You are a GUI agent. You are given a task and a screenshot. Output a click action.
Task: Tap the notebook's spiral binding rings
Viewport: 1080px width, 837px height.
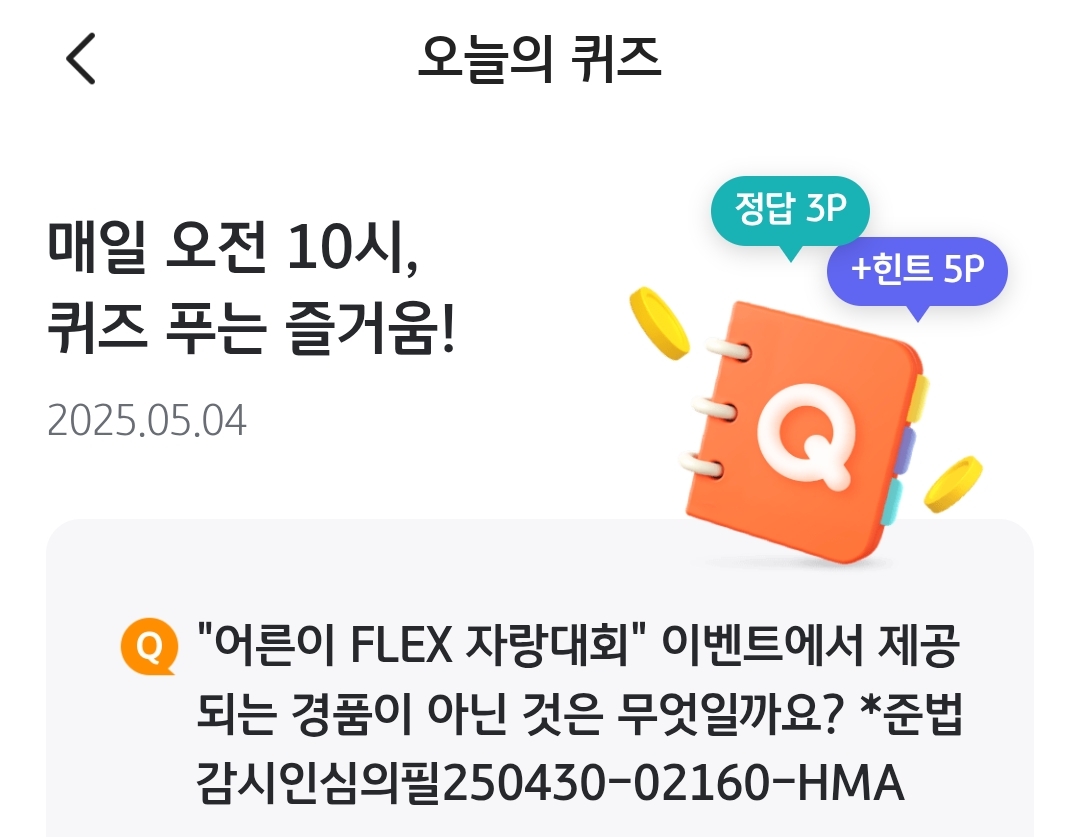point(716,410)
